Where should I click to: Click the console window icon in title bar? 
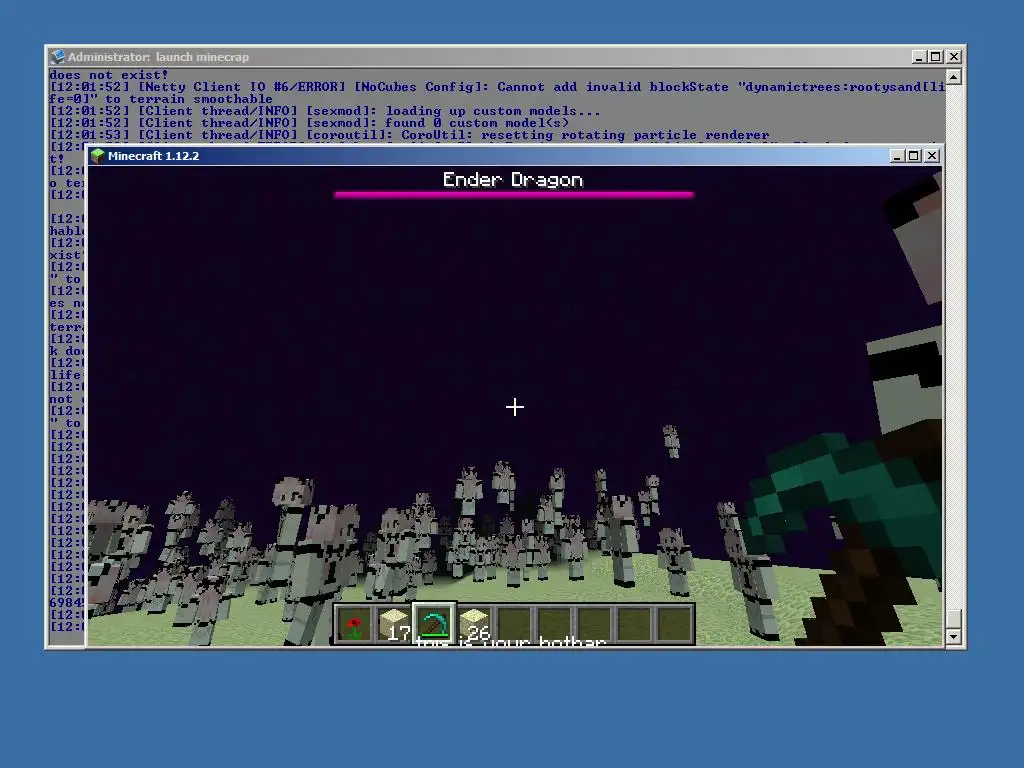[x=57, y=57]
